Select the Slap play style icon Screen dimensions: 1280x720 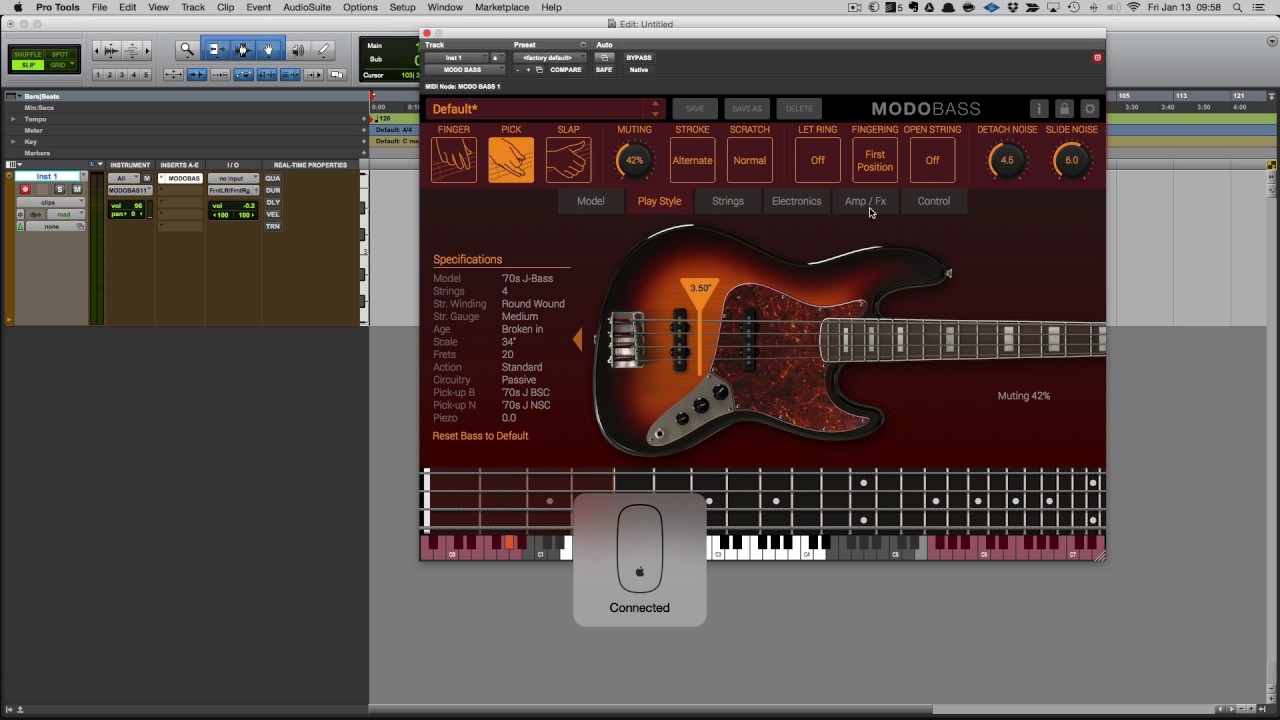click(x=568, y=160)
